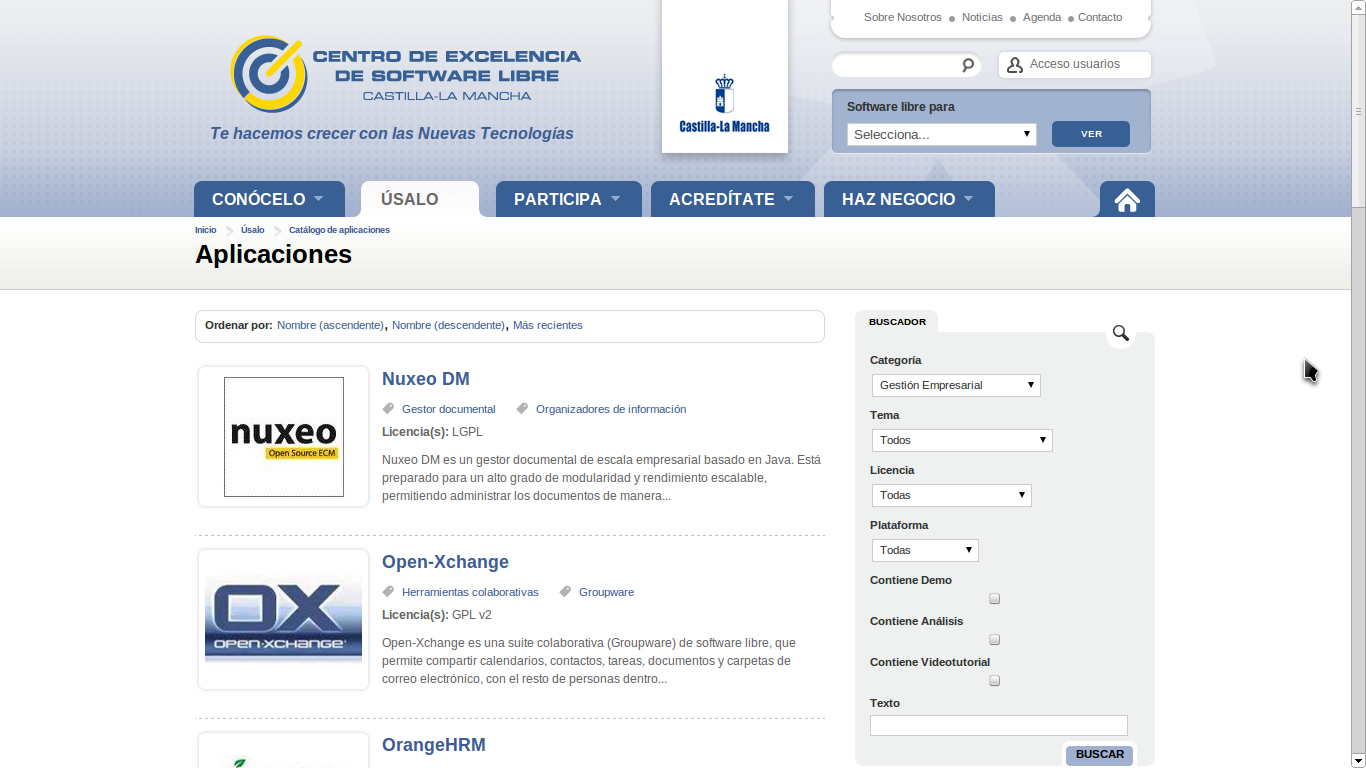1366x768 pixels.
Task: Open Sobre Nosotros link
Action: (903, 17)
